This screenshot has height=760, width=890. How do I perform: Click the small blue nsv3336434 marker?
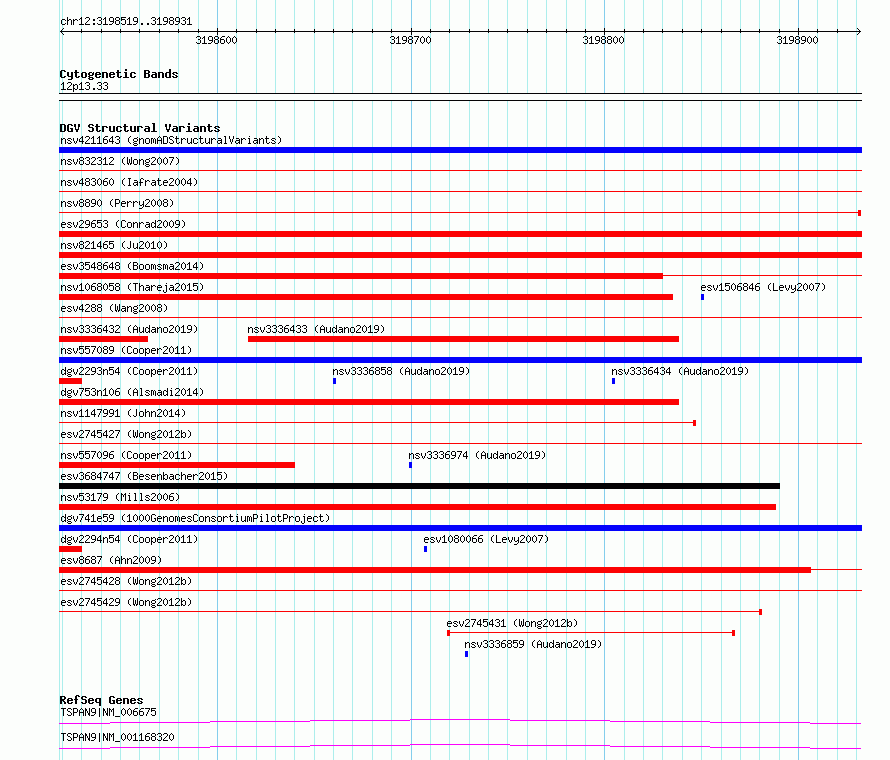click(x=613, y=381)
